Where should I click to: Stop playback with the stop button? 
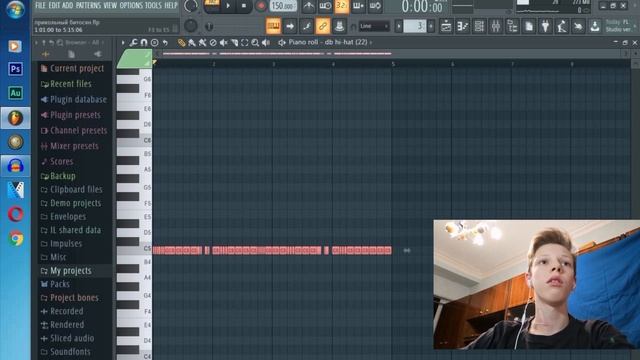244,6
